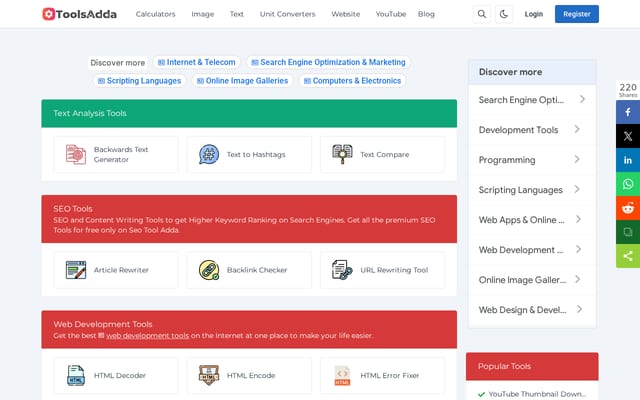This screenshot has height=400, width=640.
Task: Click the copy link share icon
Action: (x=628, y=232)
